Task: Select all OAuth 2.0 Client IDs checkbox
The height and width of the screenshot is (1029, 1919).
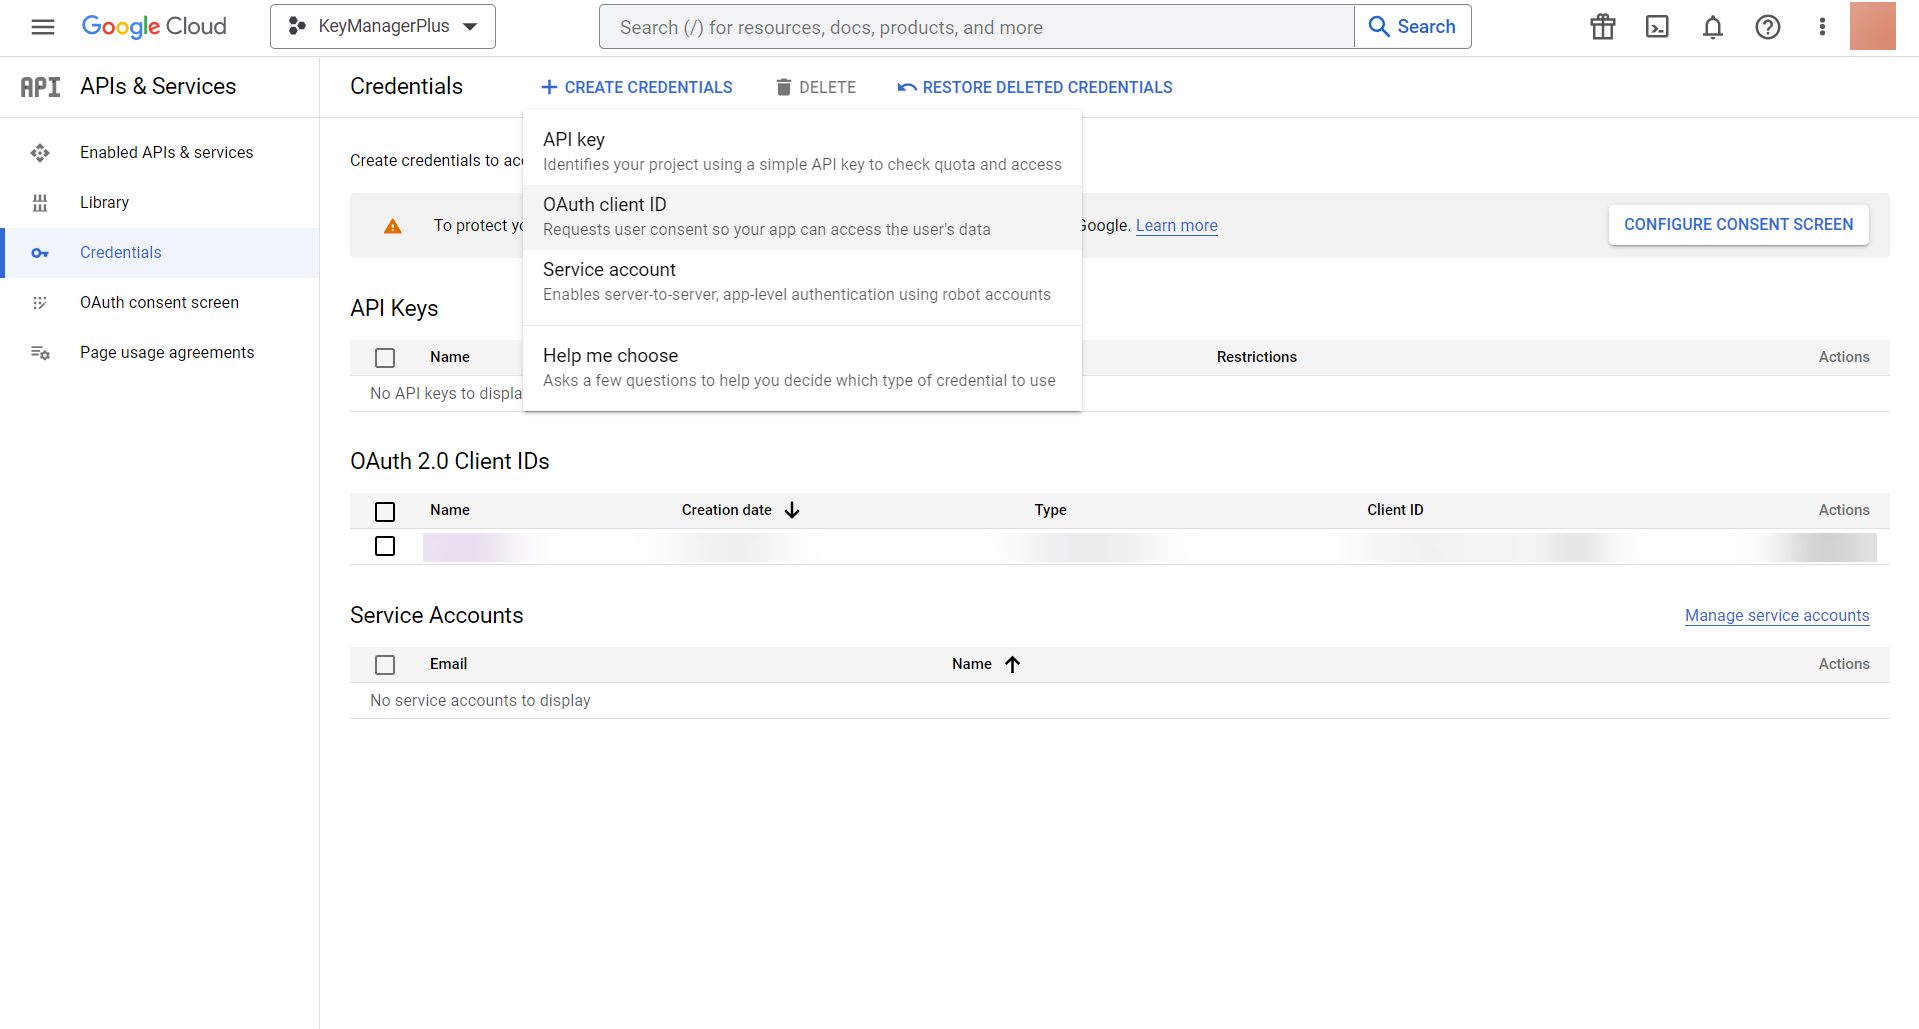Action: click(385, 512)
